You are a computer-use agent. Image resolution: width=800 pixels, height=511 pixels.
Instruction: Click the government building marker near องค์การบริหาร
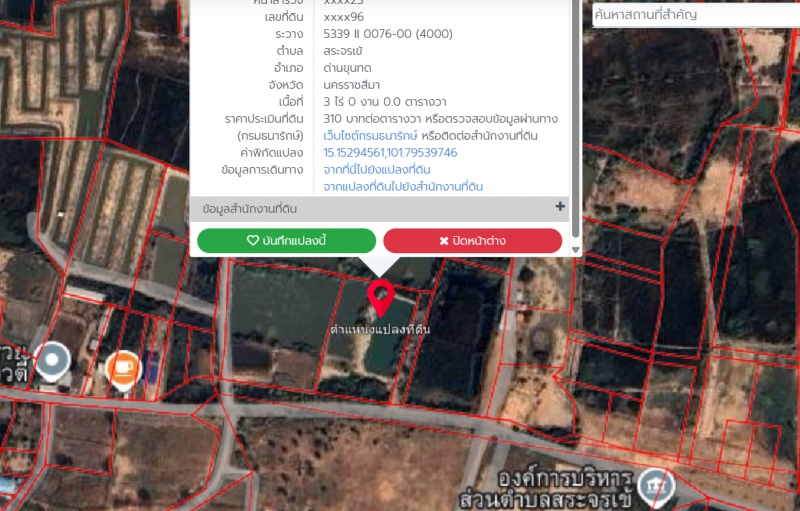coord(657,487)
